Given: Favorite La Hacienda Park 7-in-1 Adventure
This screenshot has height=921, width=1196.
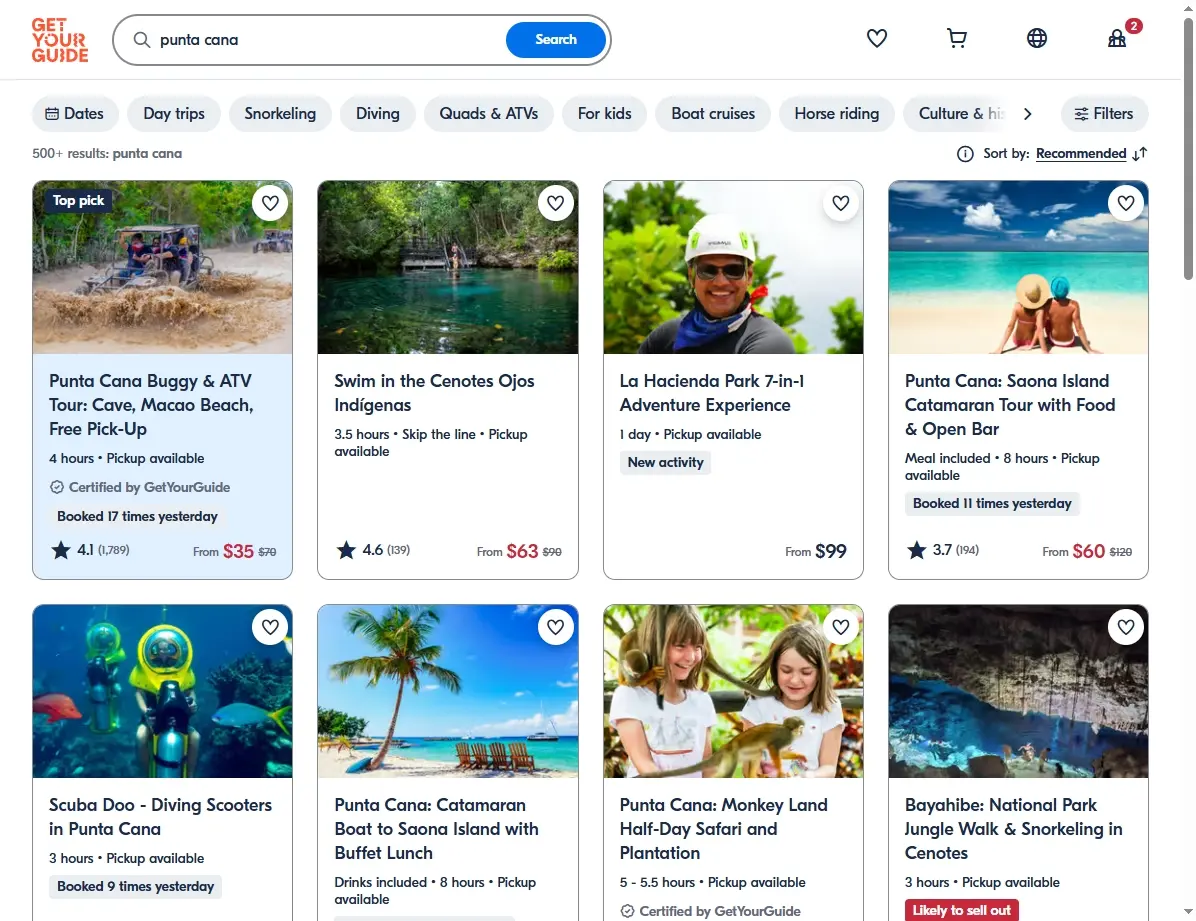Looking at the screenshot, I should 841,203.
